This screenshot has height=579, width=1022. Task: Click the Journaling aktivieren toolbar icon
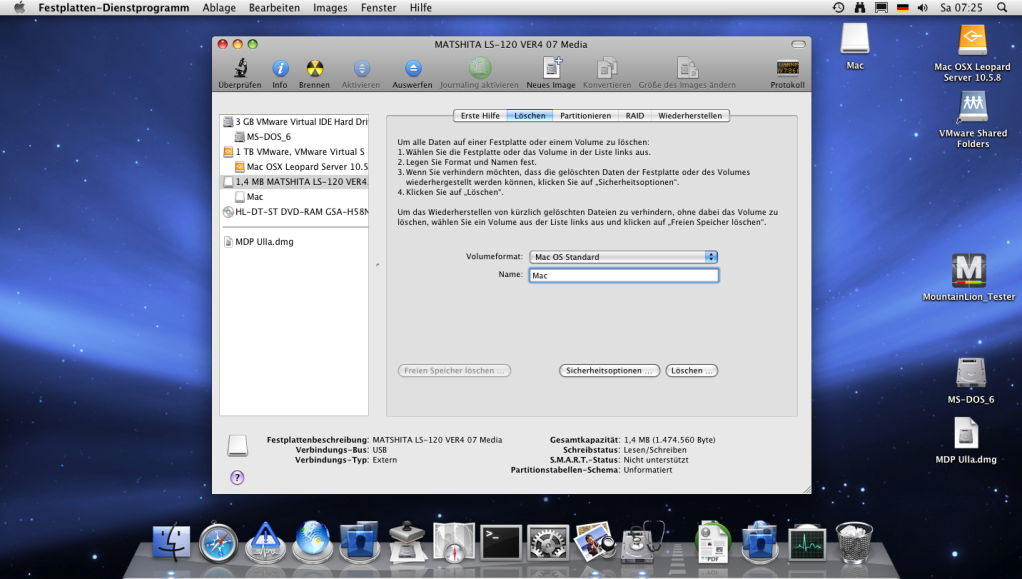click(480, 68)
